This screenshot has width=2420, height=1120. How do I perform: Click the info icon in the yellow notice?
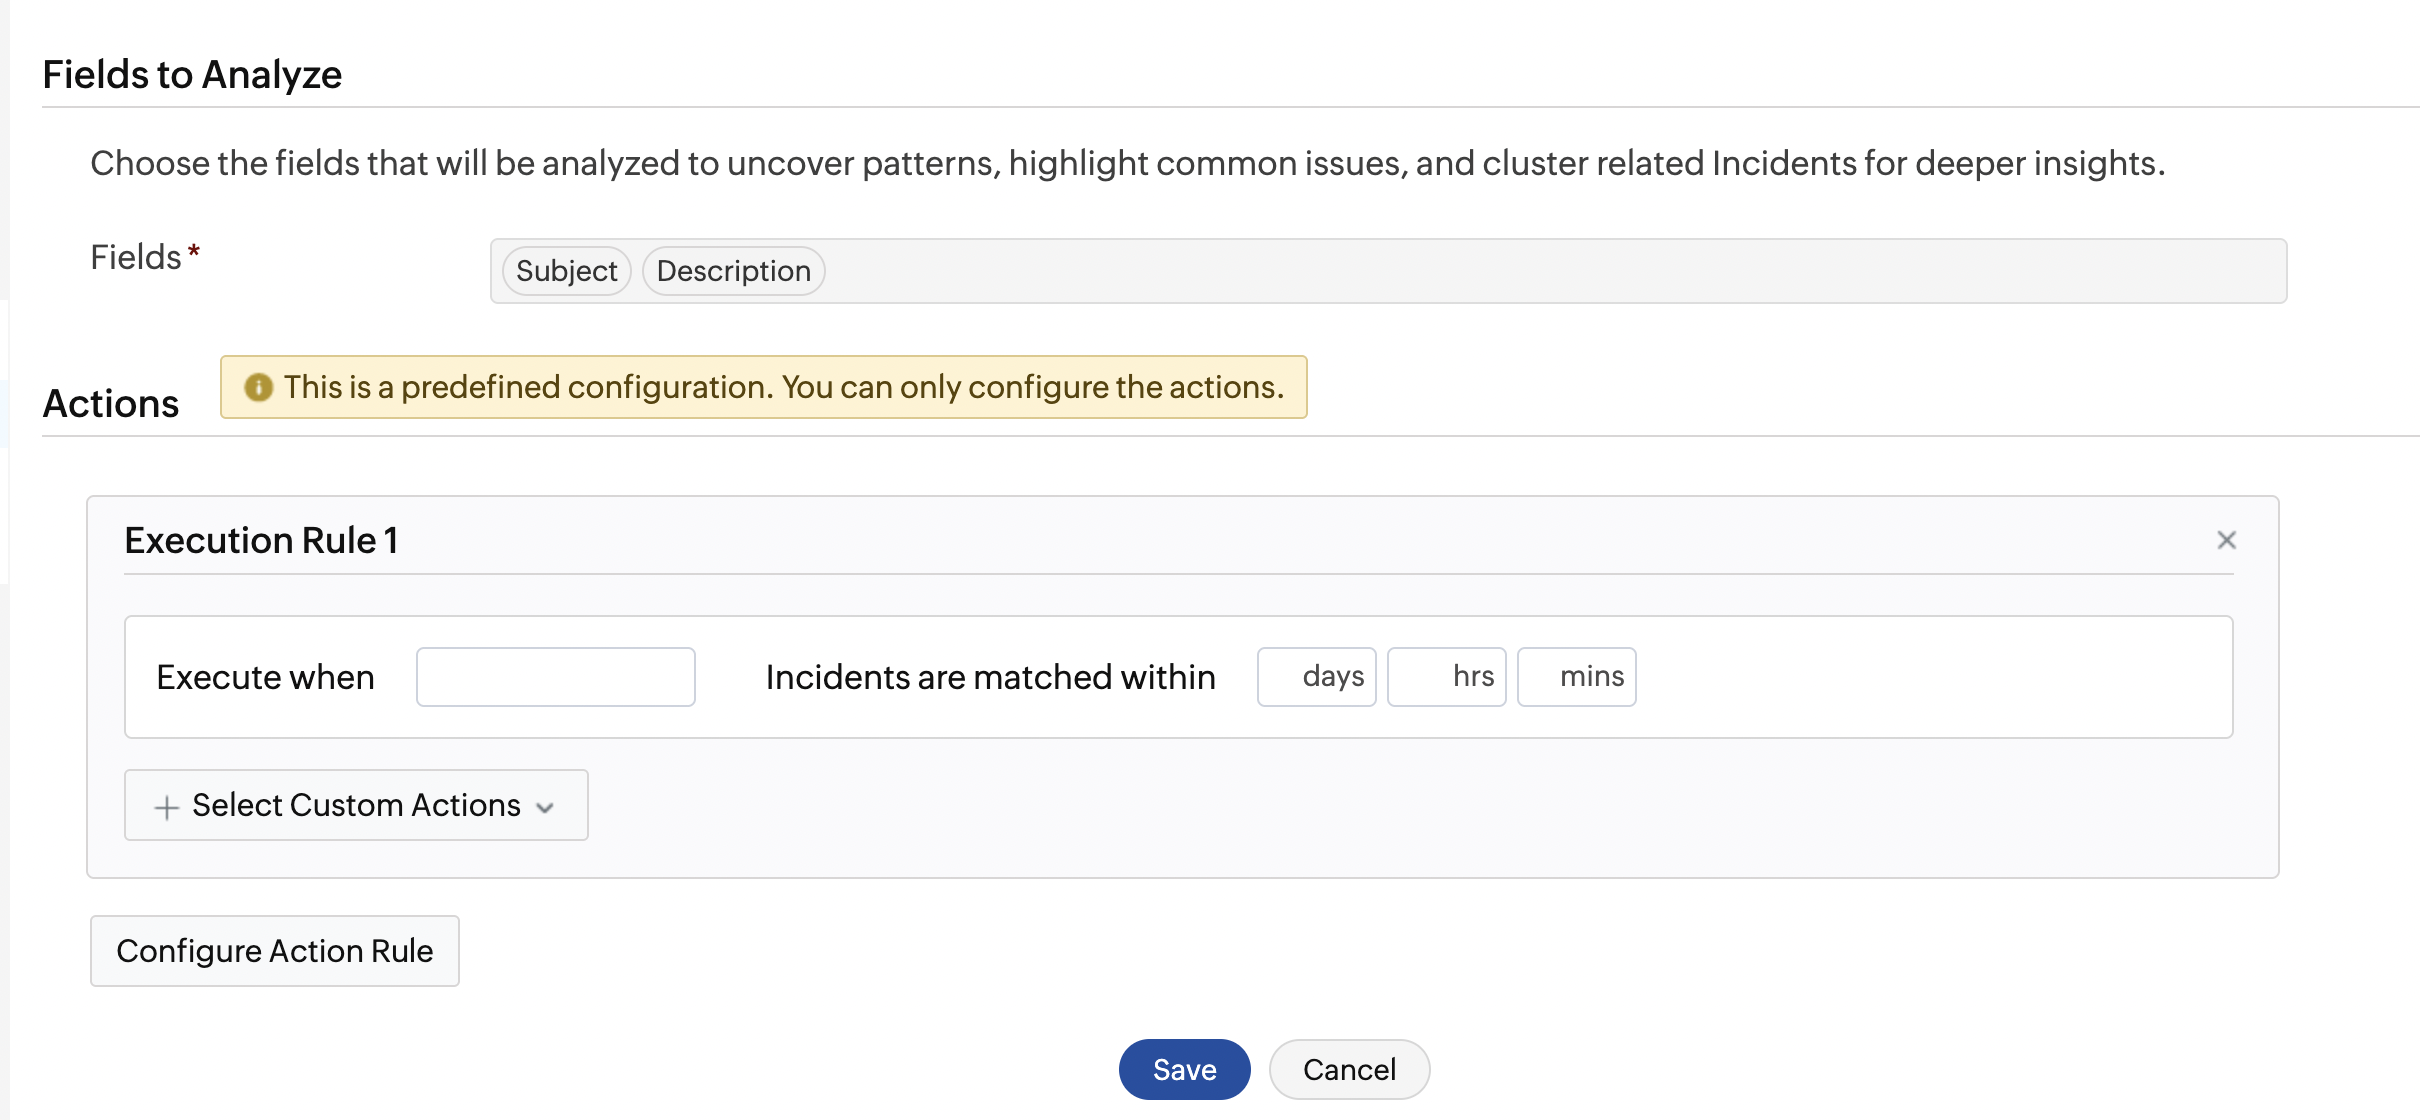(258, 387)
